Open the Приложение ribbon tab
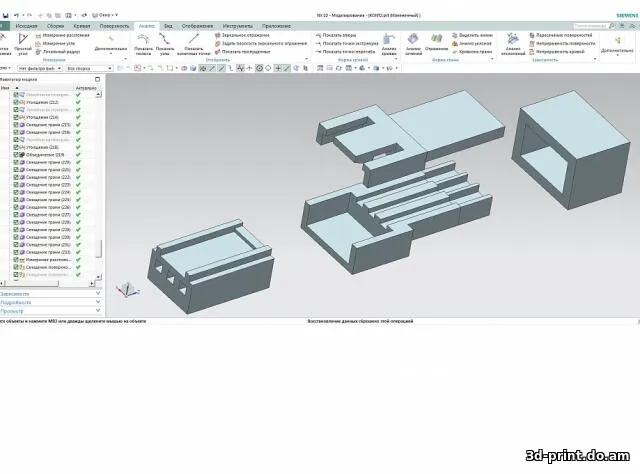Screen dimensions: 640x474 pos(276,26)
